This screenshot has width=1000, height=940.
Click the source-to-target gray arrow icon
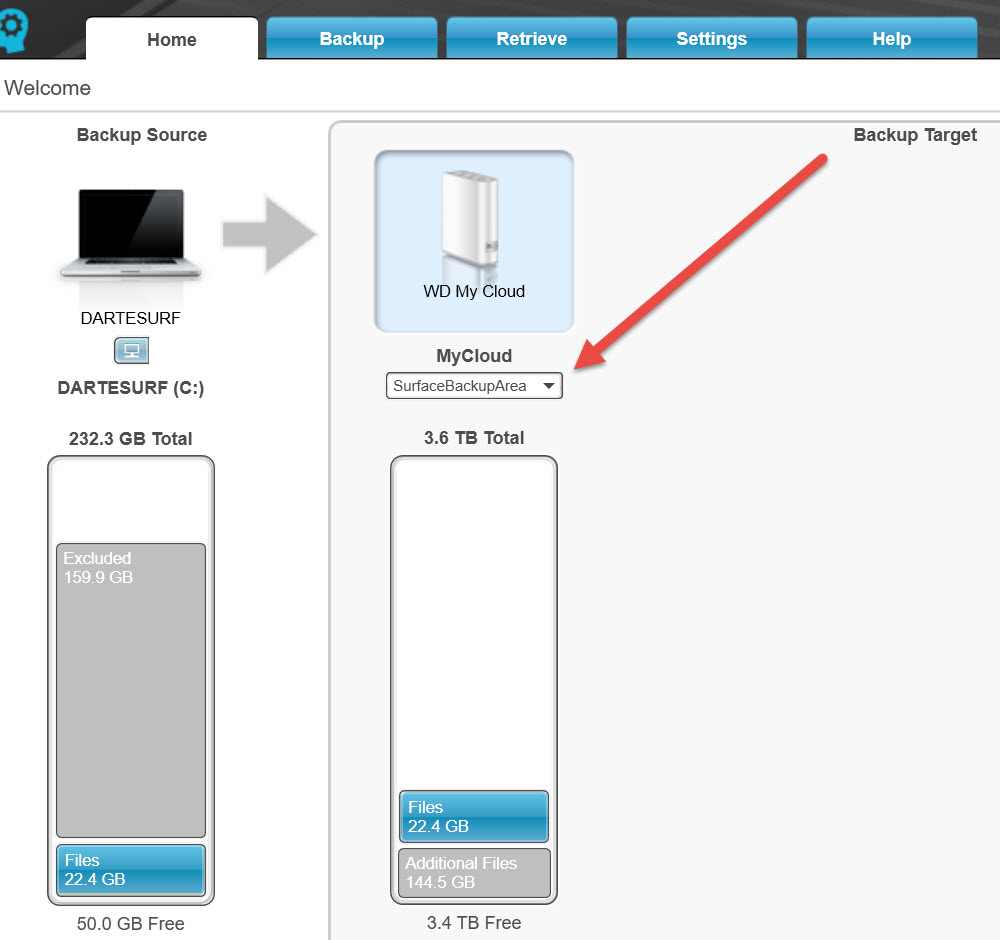click(x=269, y=235)
